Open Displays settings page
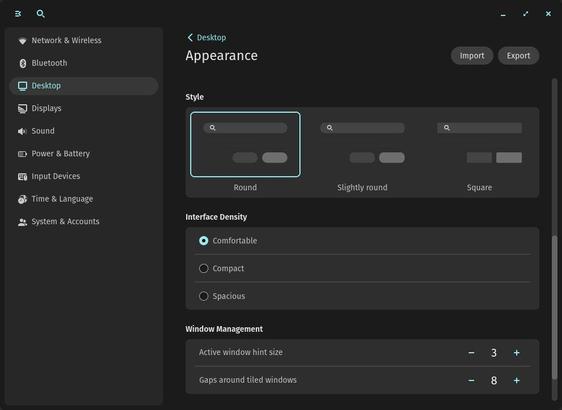Viewport: 562px width, 410px height. (84, 108)
